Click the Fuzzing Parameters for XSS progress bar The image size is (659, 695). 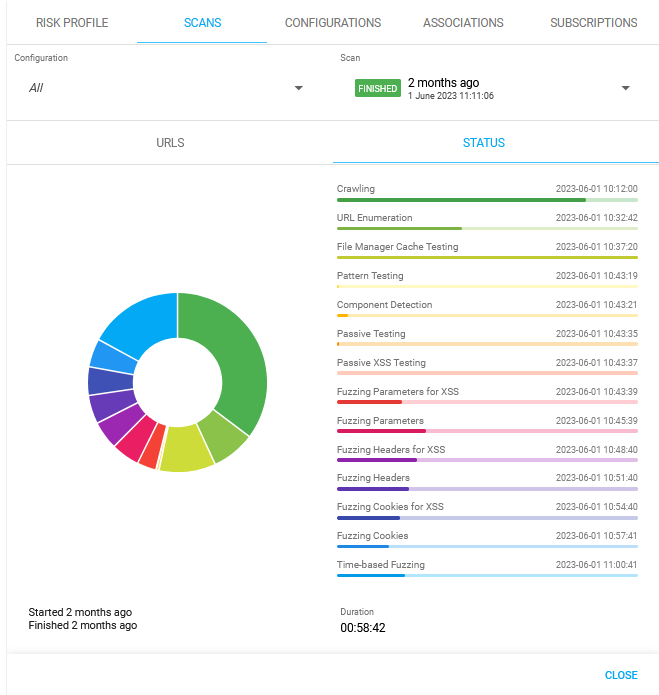[x=487, y=402]
